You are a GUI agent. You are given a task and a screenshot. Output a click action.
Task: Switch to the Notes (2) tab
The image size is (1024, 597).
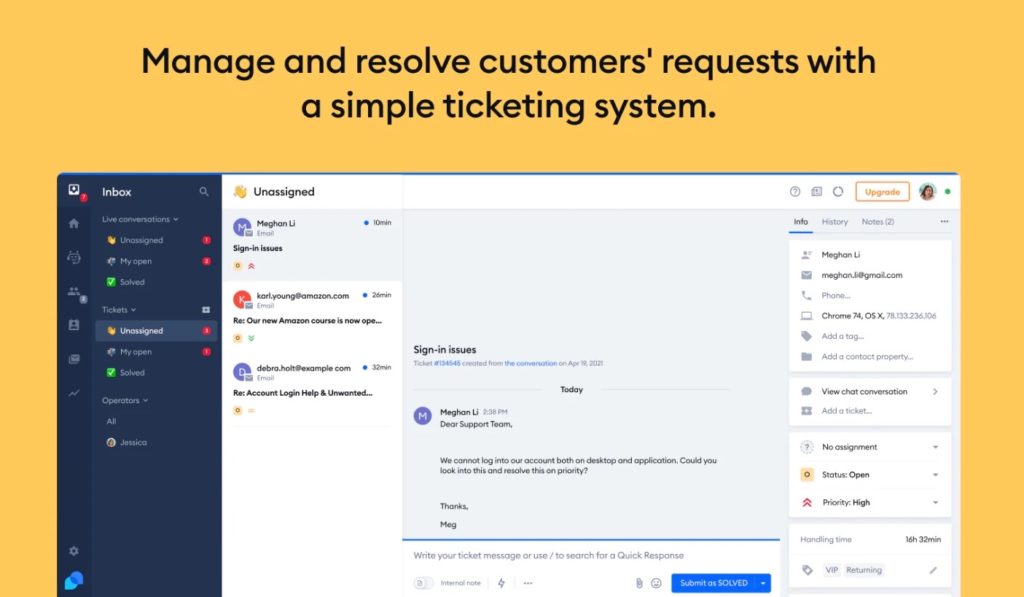point(877,222)
